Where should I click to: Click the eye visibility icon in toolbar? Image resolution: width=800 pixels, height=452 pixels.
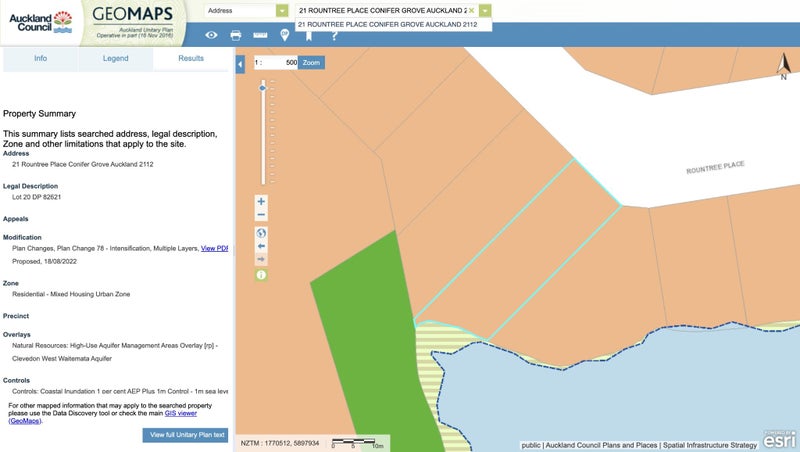211,35
